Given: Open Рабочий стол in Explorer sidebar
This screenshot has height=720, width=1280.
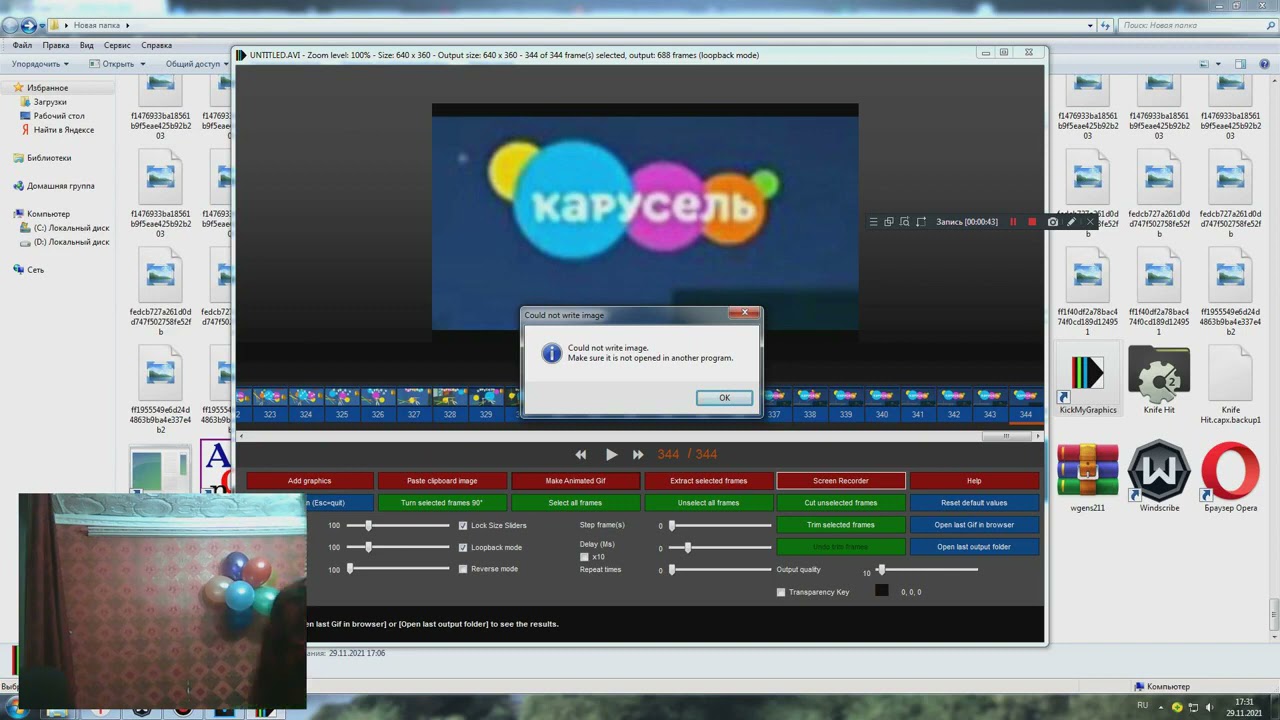Looking at the screenshot, I should 58,116.
